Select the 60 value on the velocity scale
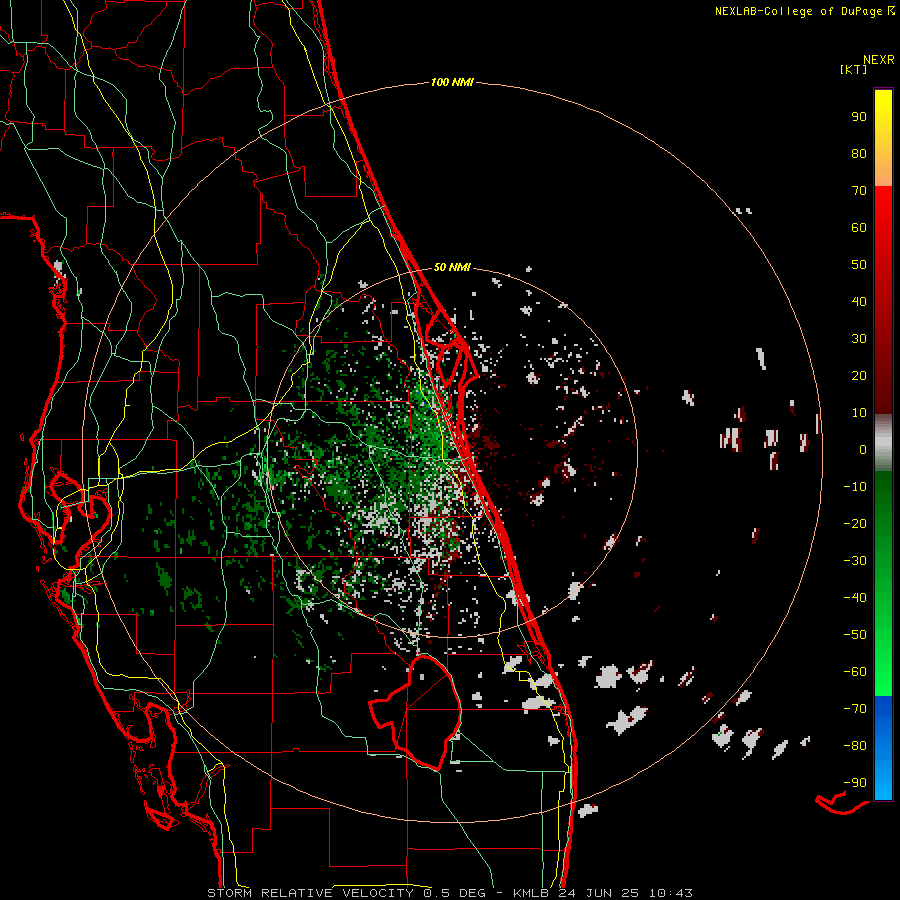 [x=859, y=227]
